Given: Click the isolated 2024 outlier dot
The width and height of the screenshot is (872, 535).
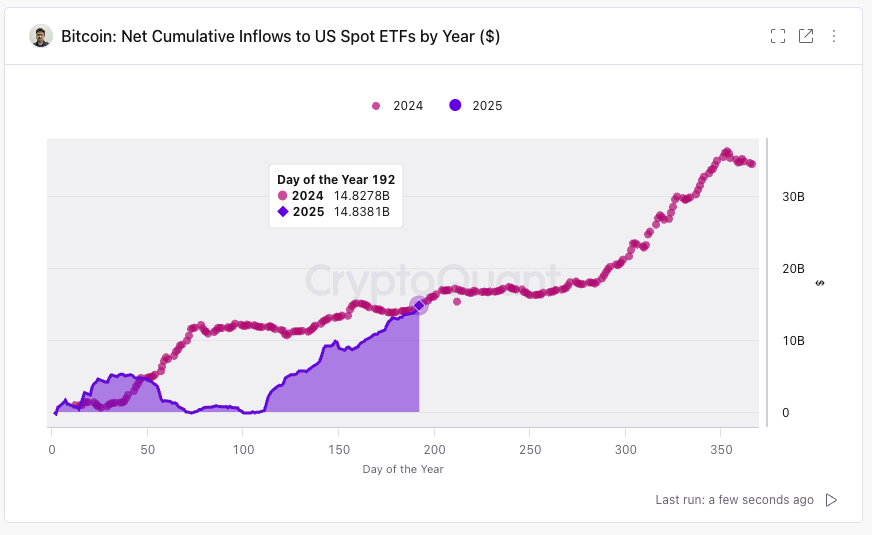Looking at the screenshot, I should pyautogui.click(x=457, y=301).
